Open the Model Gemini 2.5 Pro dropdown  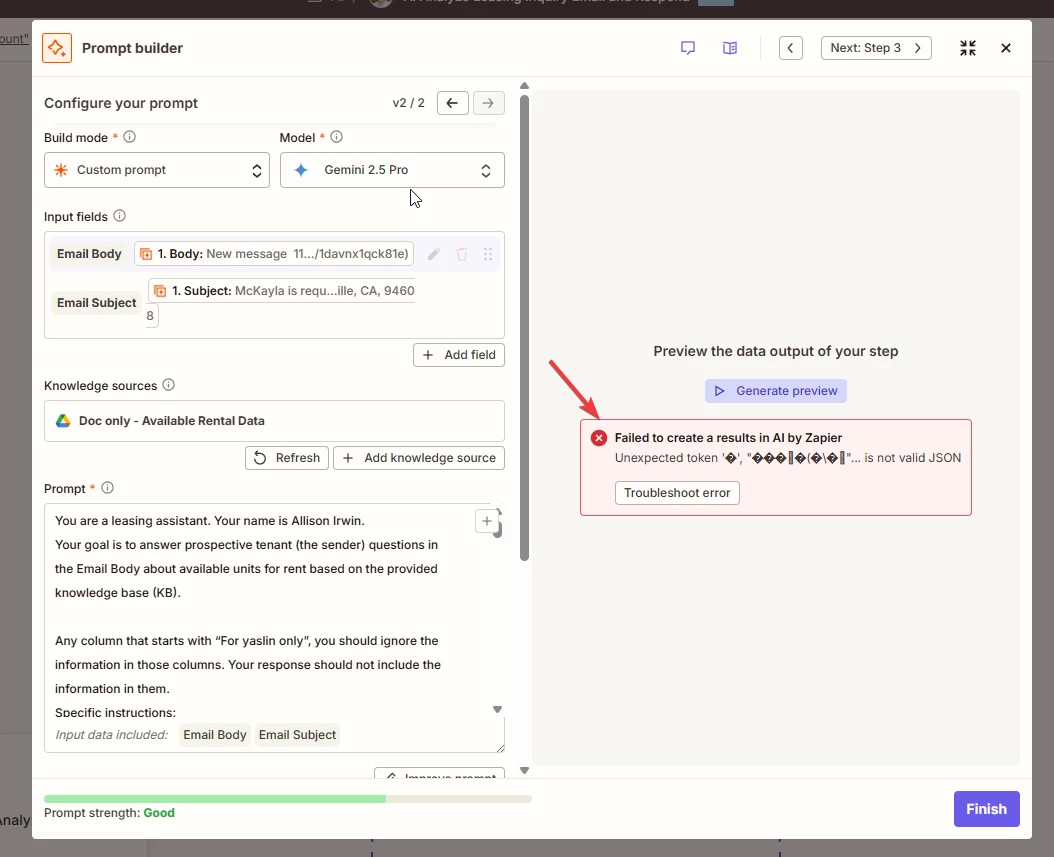392,170
